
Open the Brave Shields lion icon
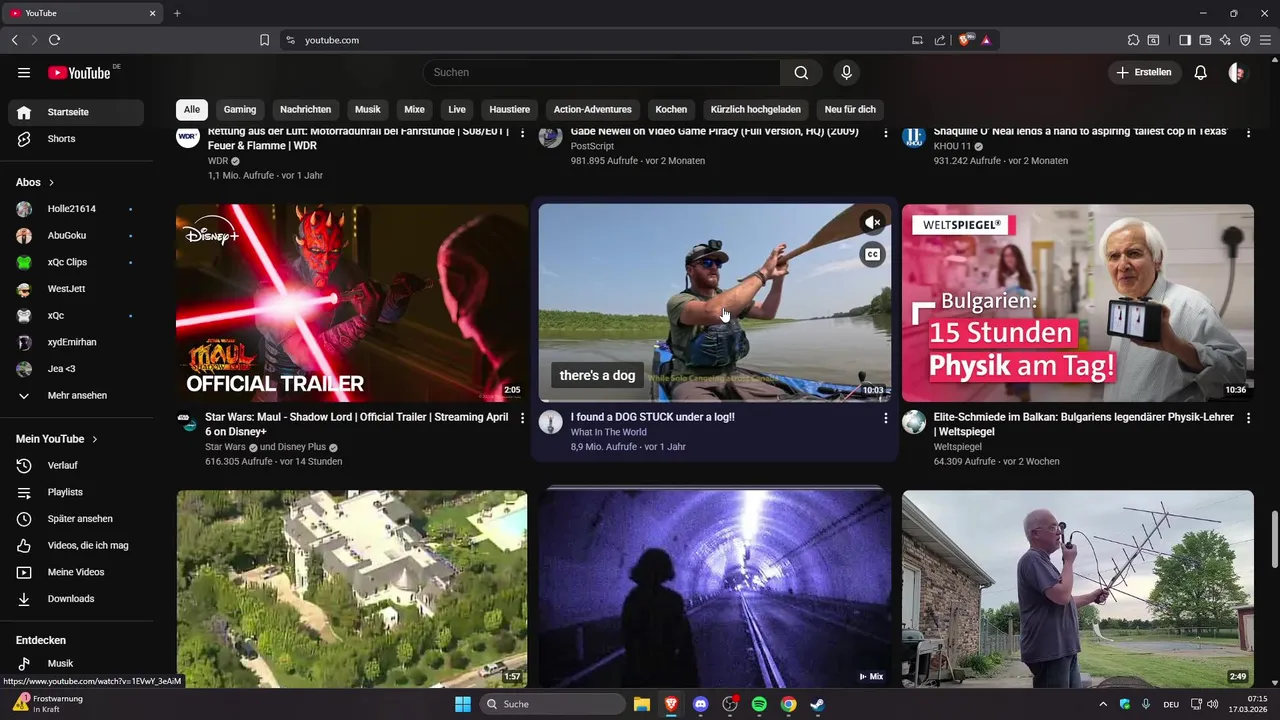coord(965,40)
